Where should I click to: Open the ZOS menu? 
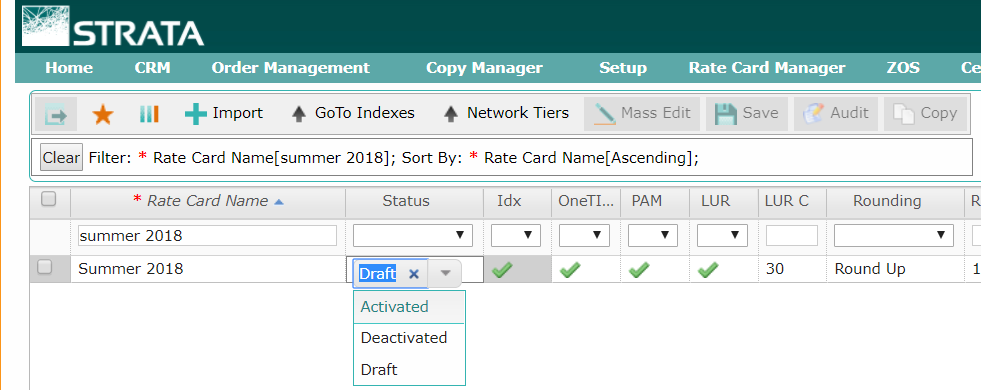pos(903,68)
